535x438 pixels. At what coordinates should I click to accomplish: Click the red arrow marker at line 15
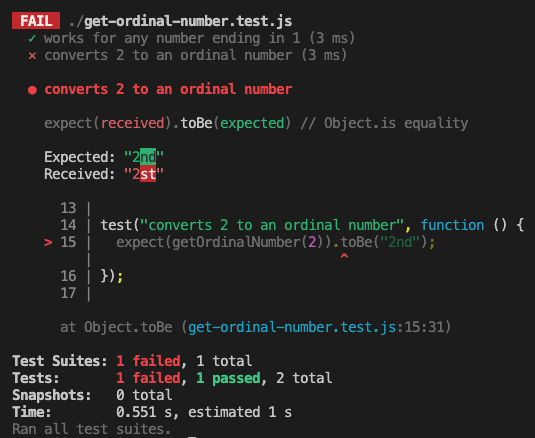tap(48, 243)
